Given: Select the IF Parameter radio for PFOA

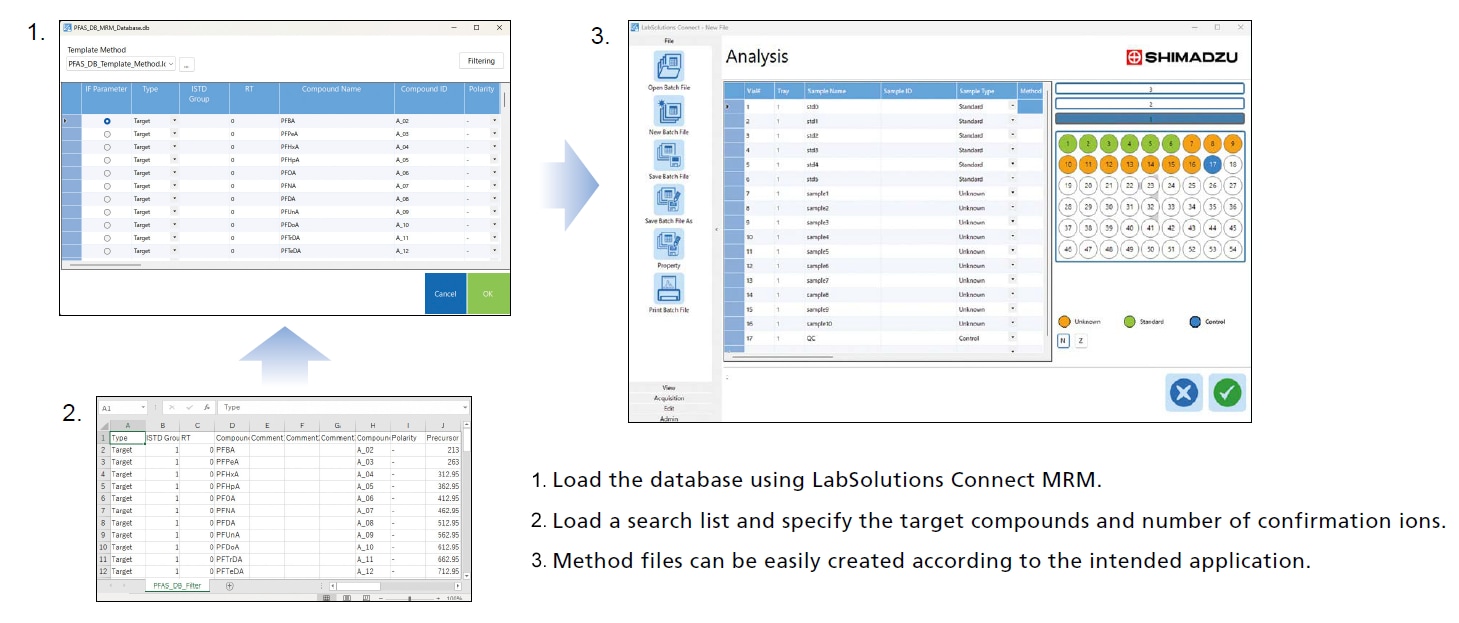Looking at the screenshot, I should [107, 173].
